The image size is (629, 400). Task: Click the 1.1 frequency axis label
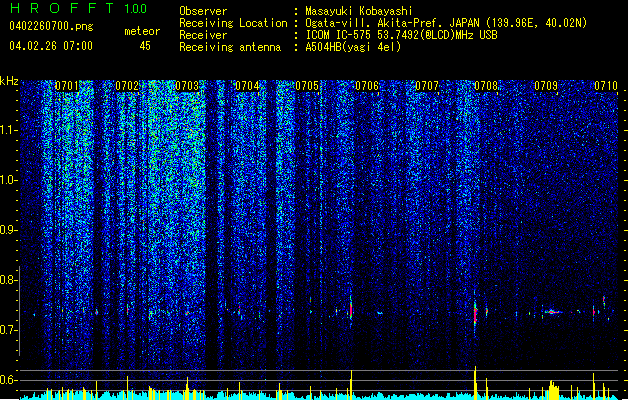tap(9, 130)
